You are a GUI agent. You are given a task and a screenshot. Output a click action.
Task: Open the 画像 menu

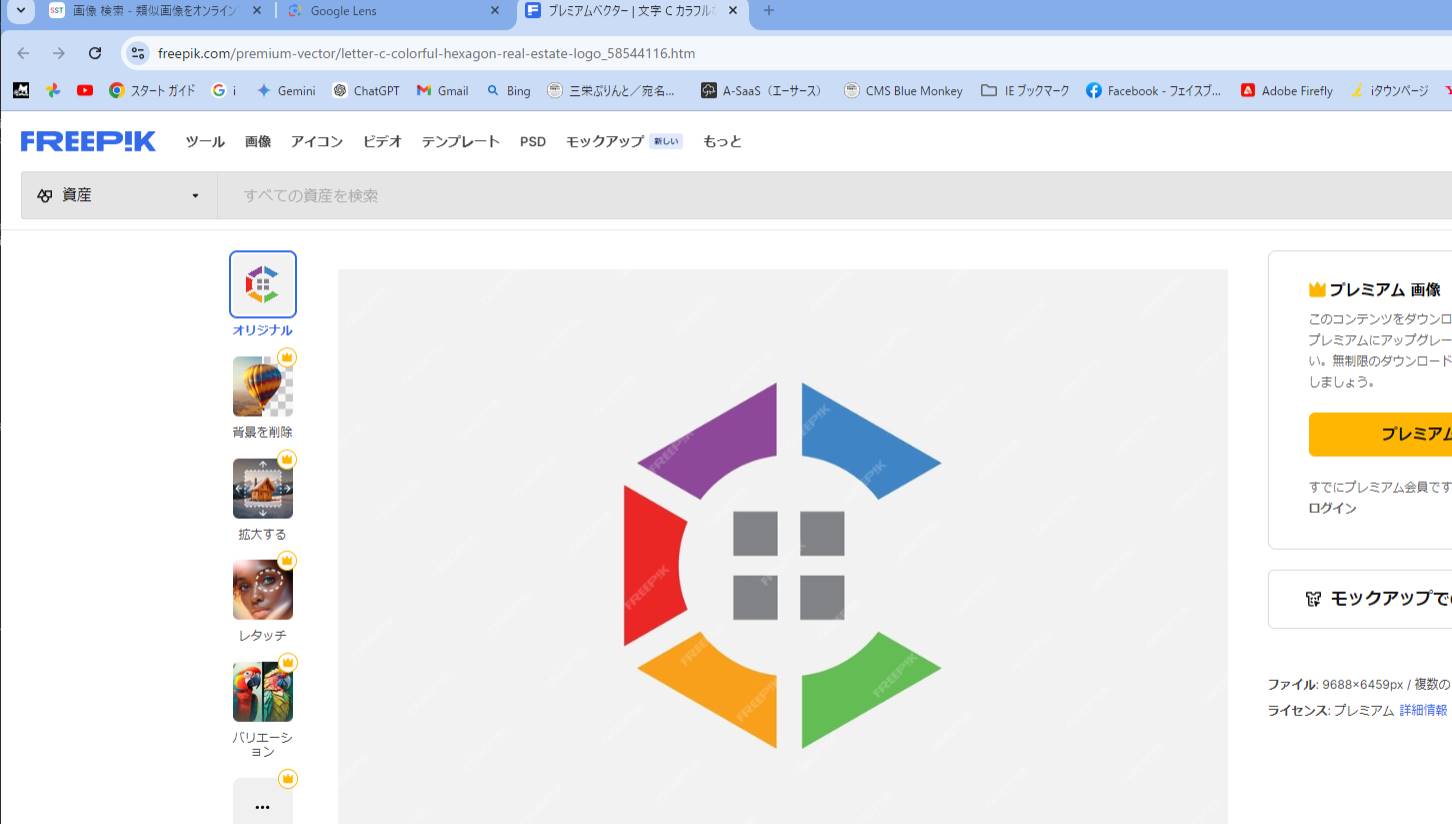click(258, 141)
